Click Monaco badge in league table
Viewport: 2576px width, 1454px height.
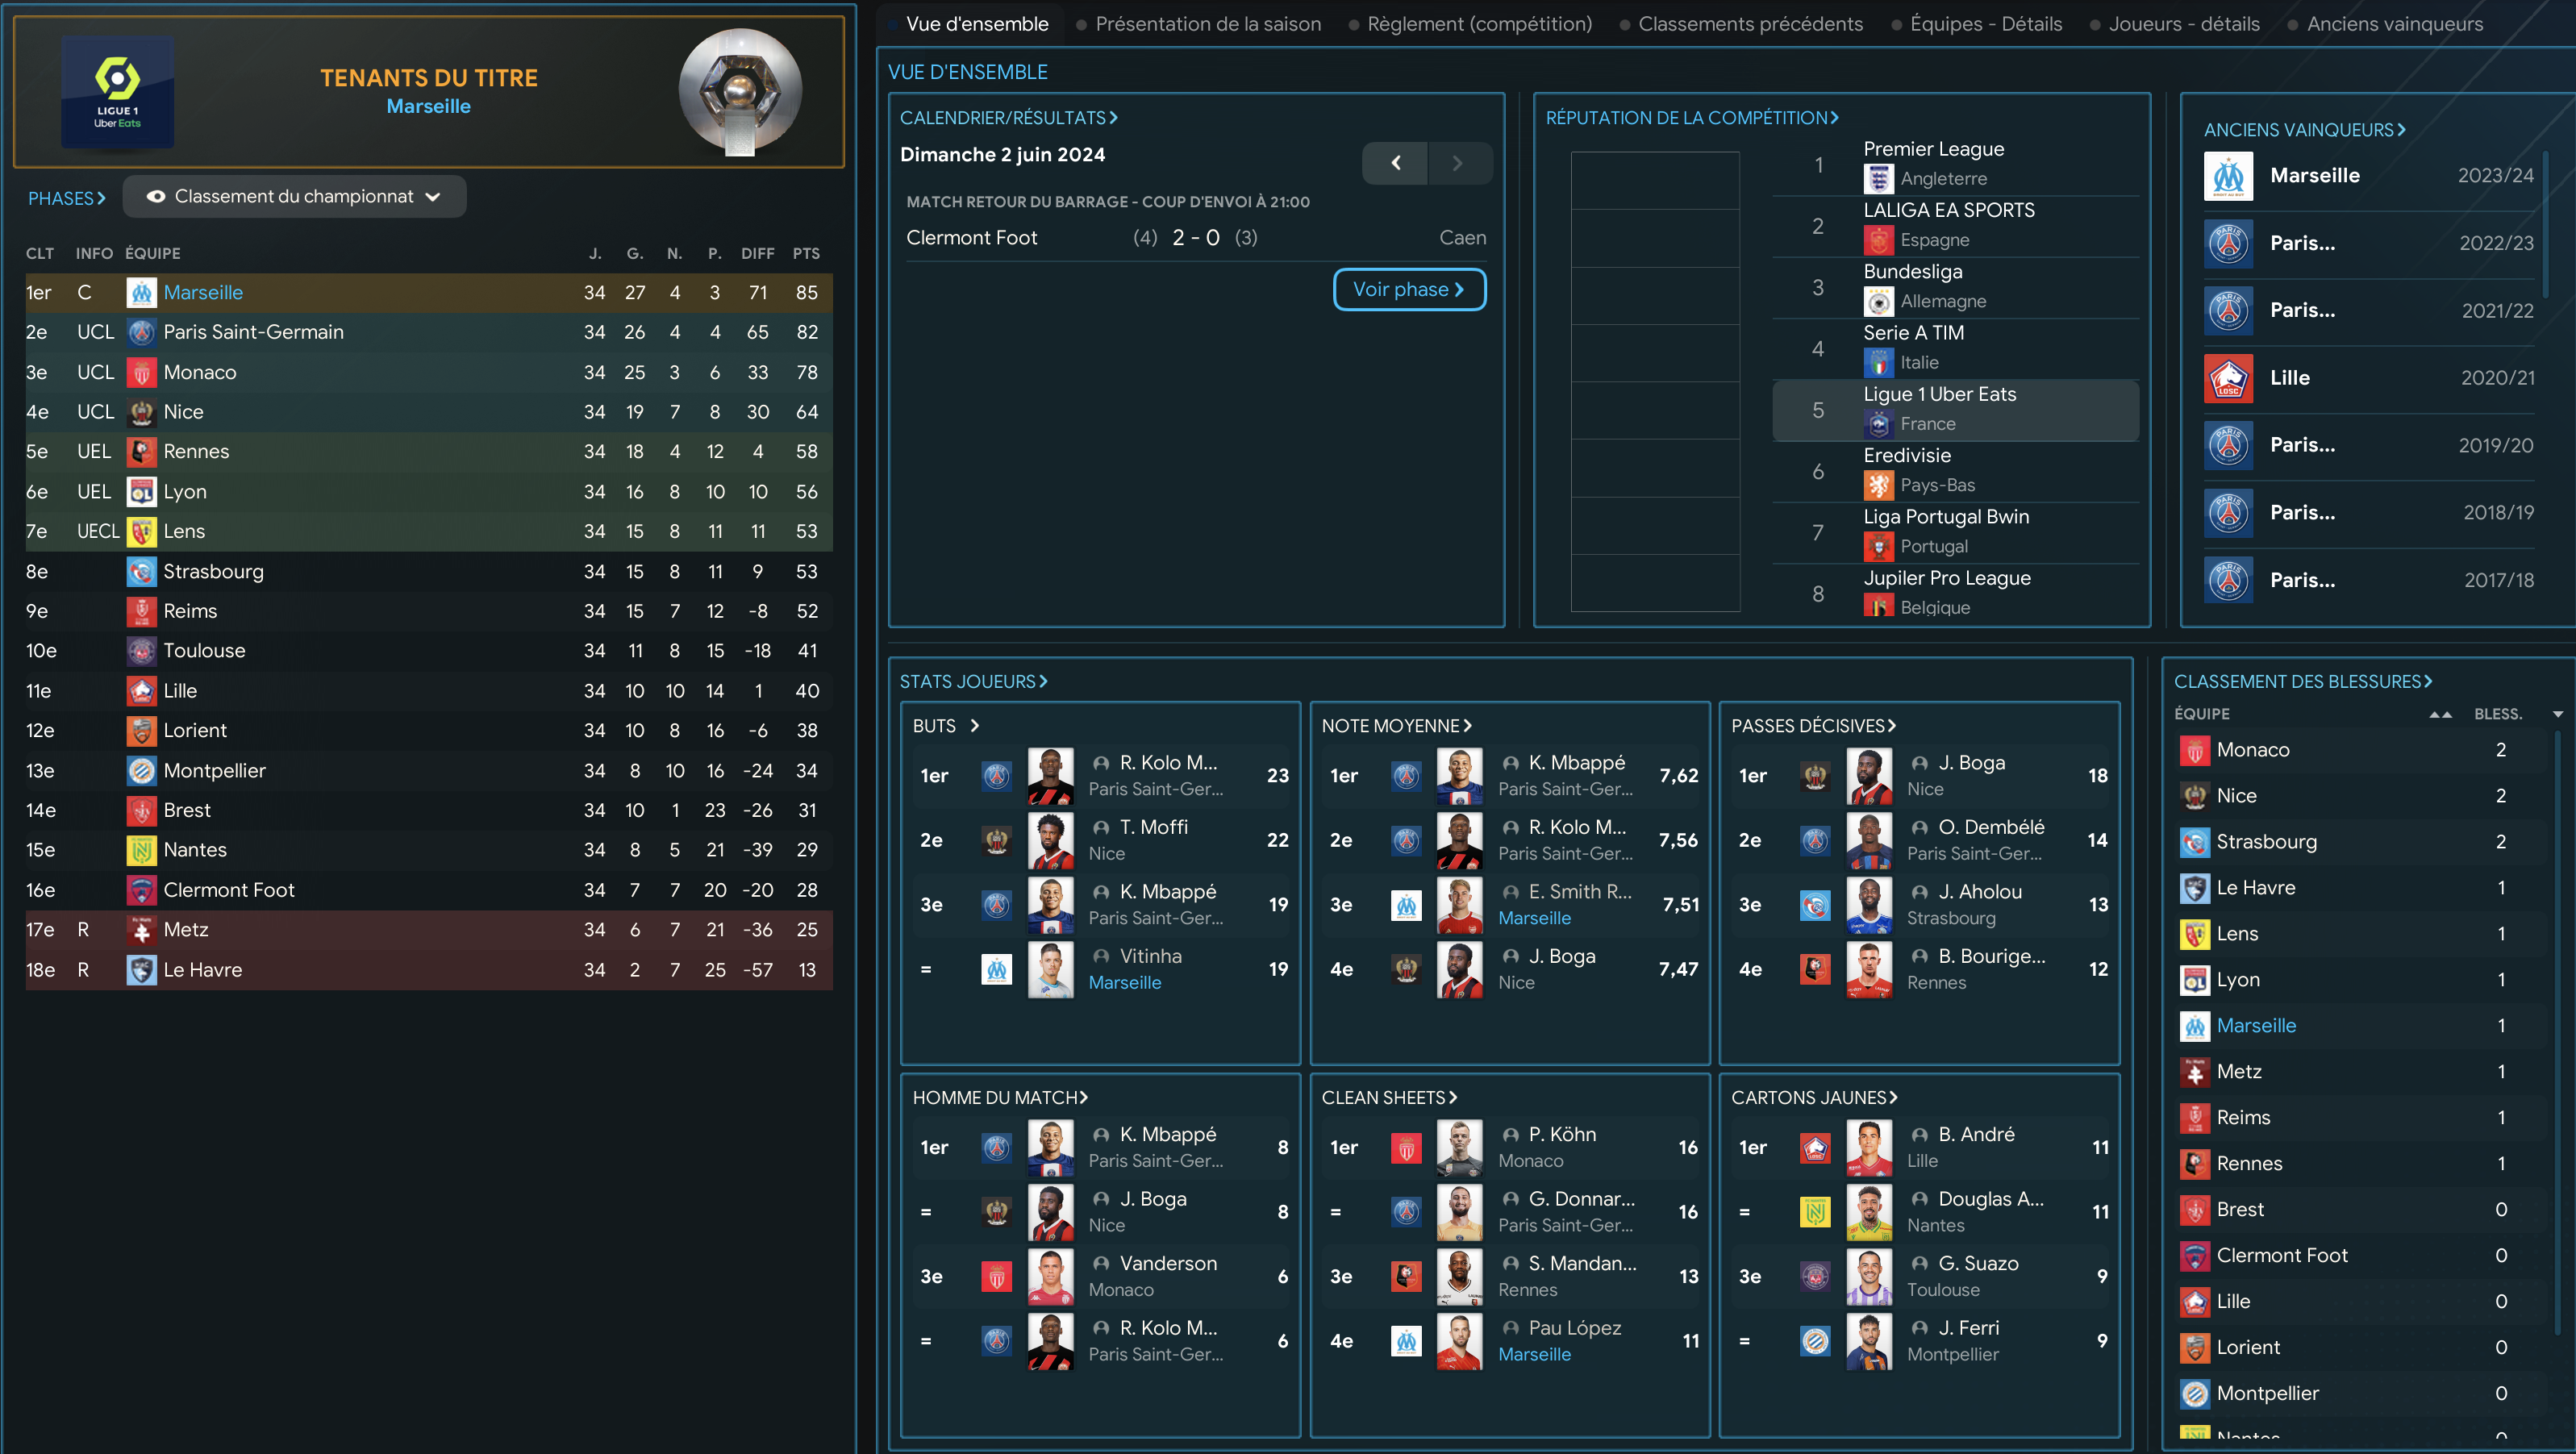(141, 372)
